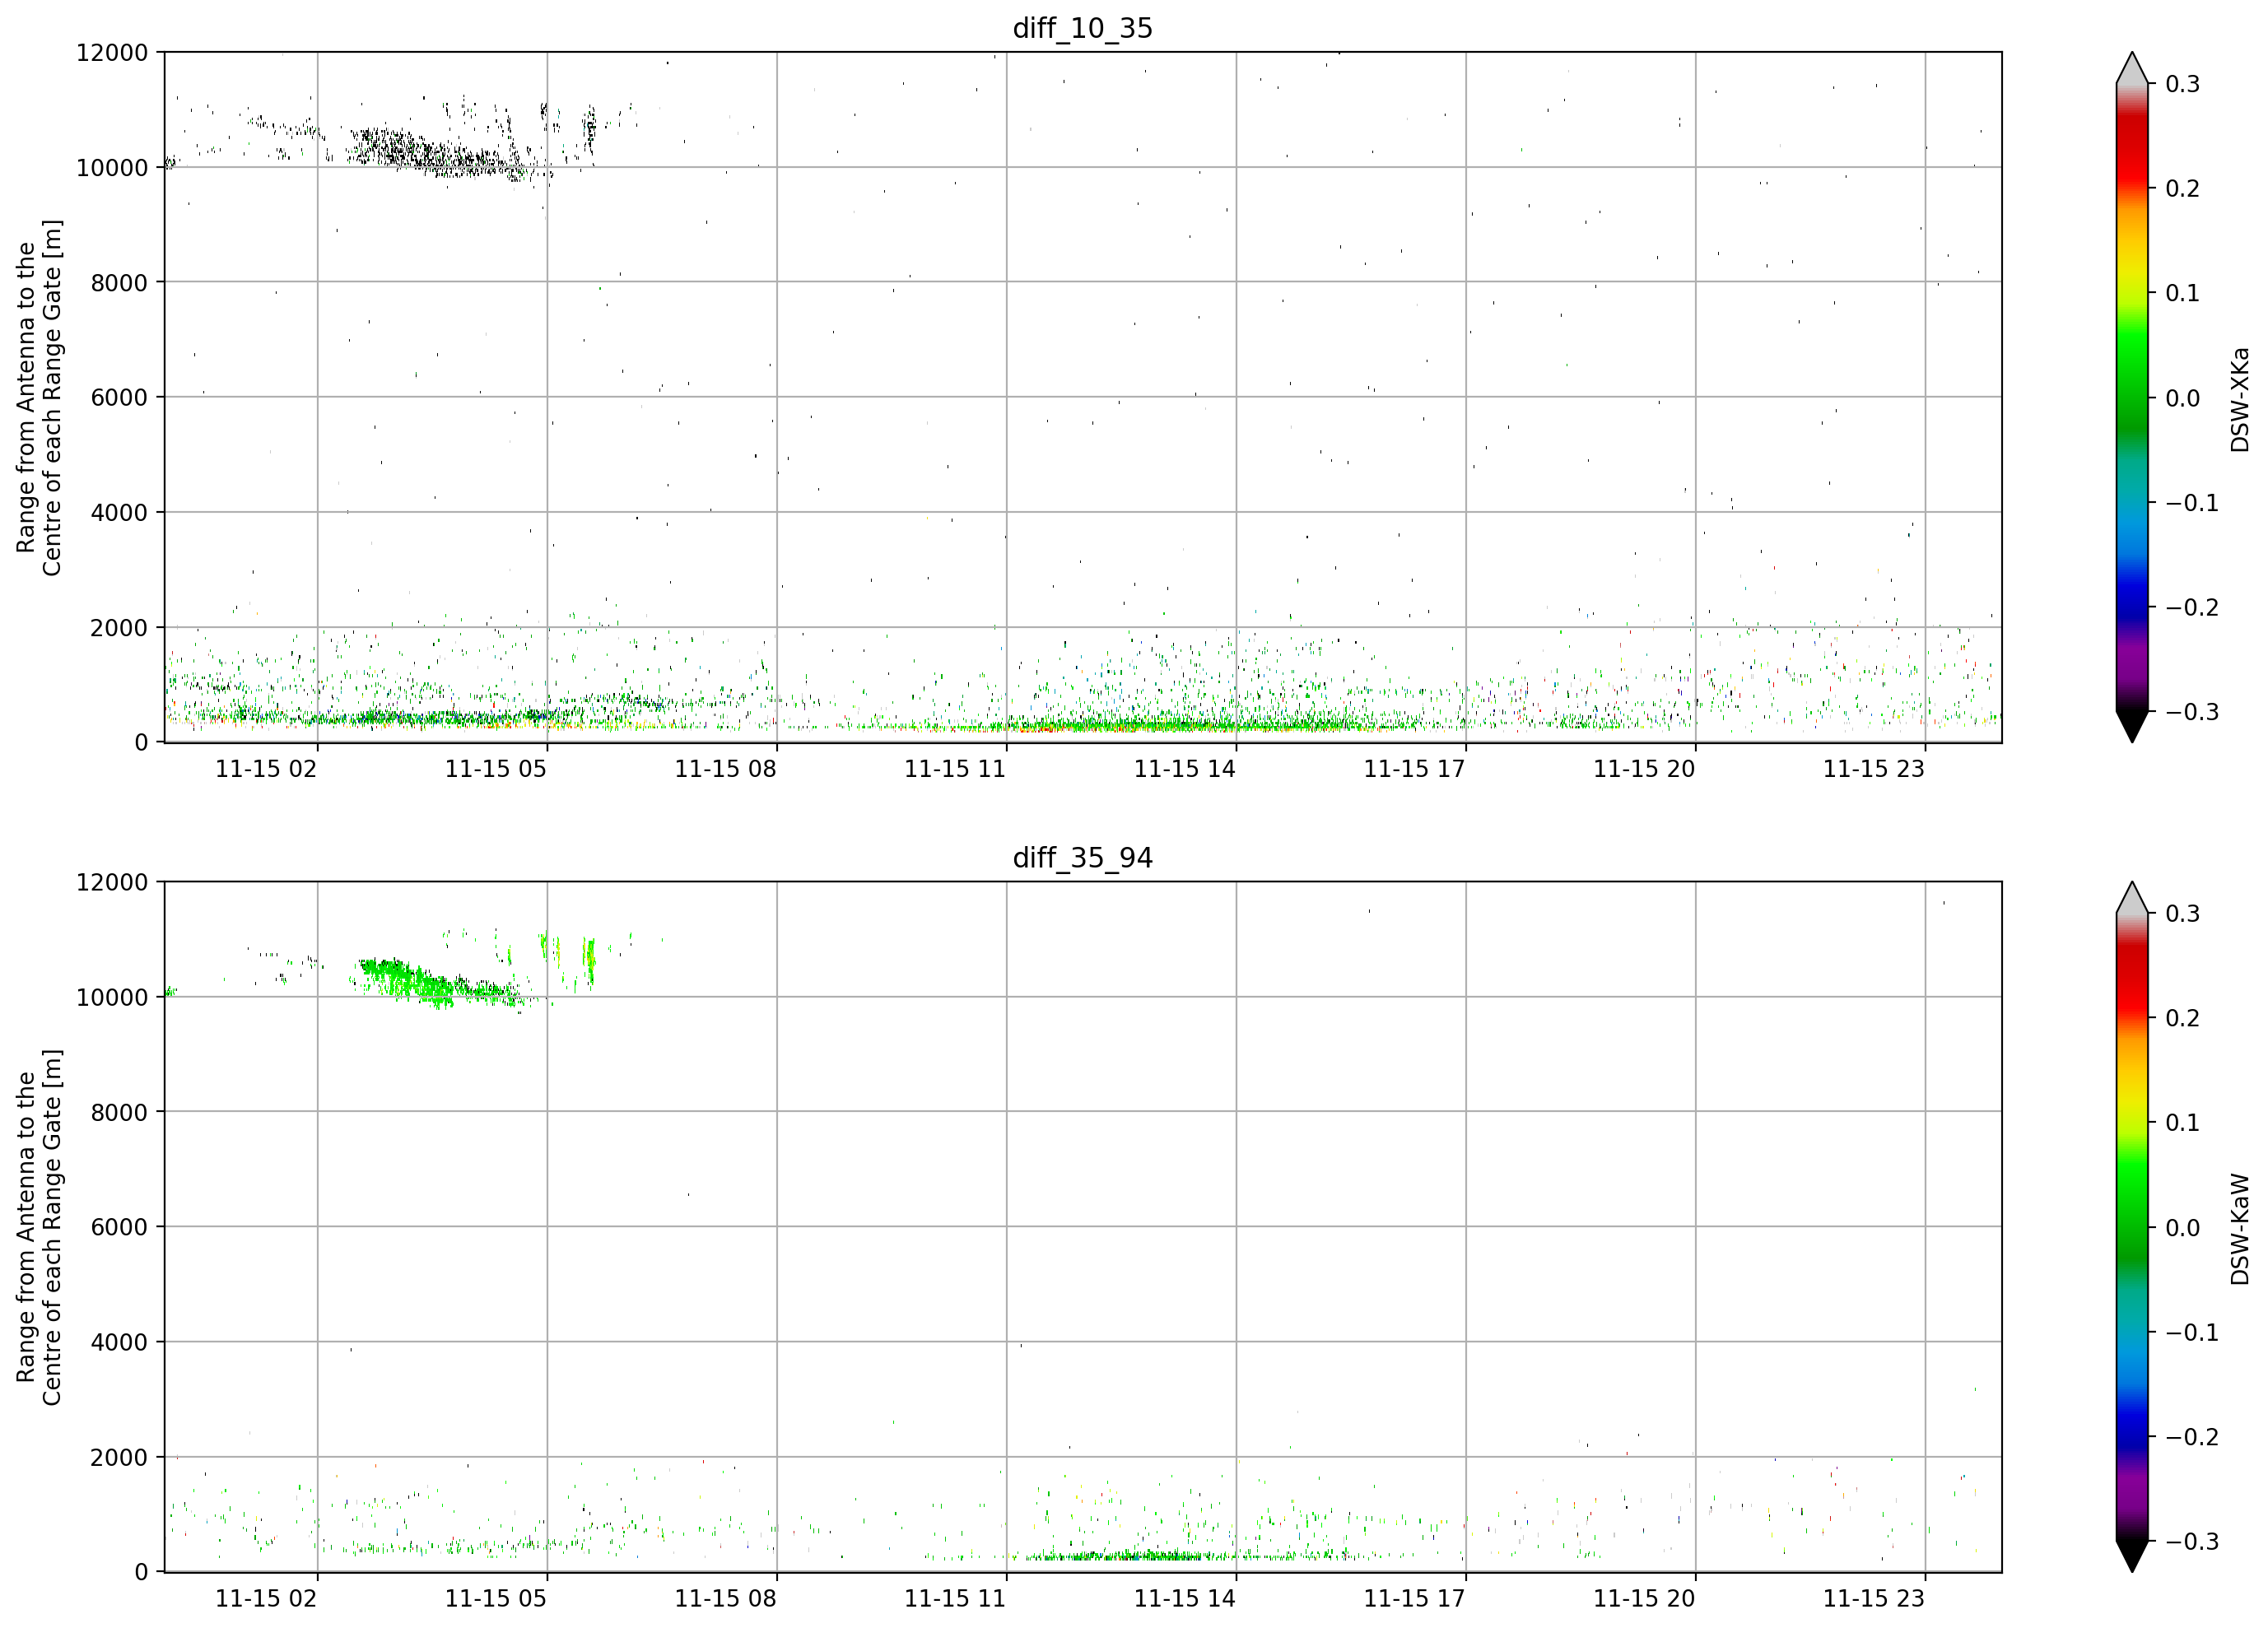
Task: Click the 8000 y-tick in diff_35_94 plot
Action: click(x=119, y=1113)
